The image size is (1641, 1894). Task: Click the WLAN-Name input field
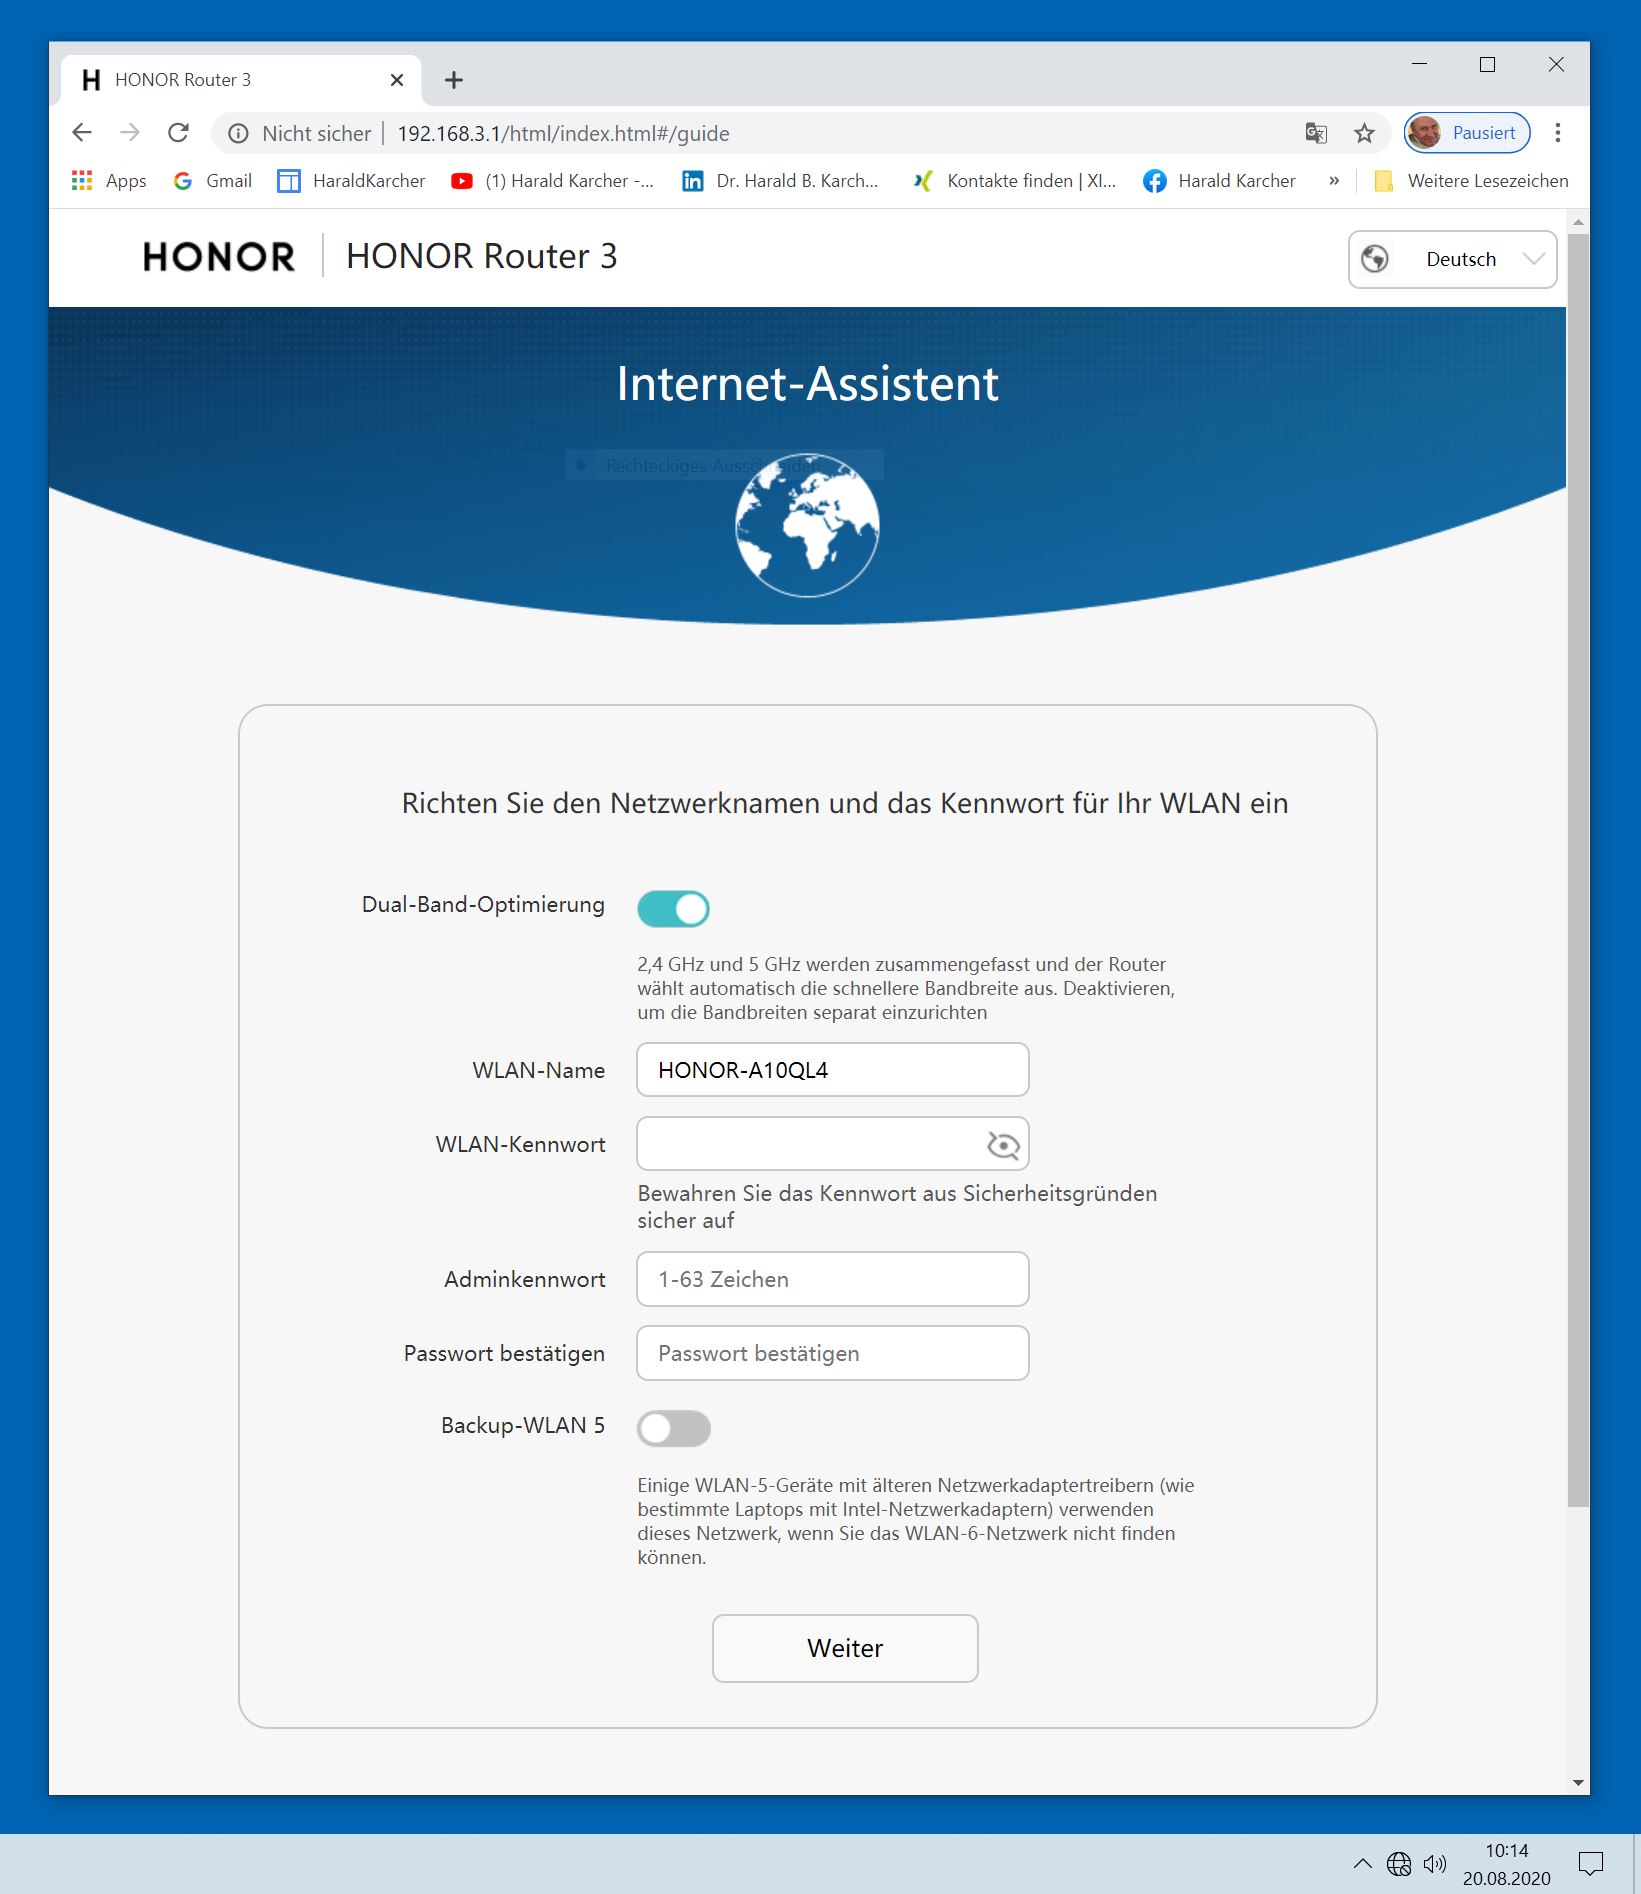[833, 1070]
